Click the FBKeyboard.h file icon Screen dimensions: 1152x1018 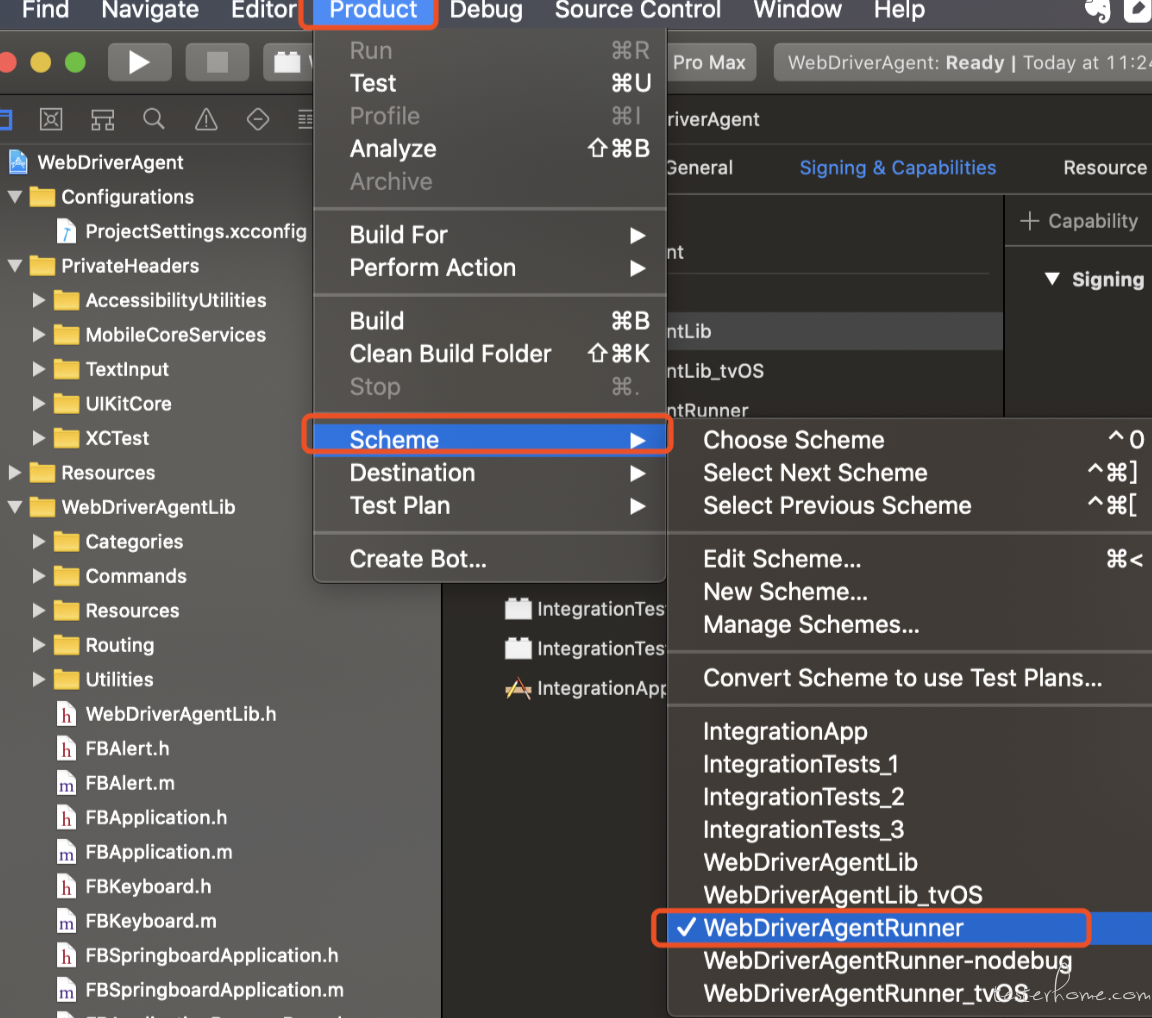click(x=66, y=887)
